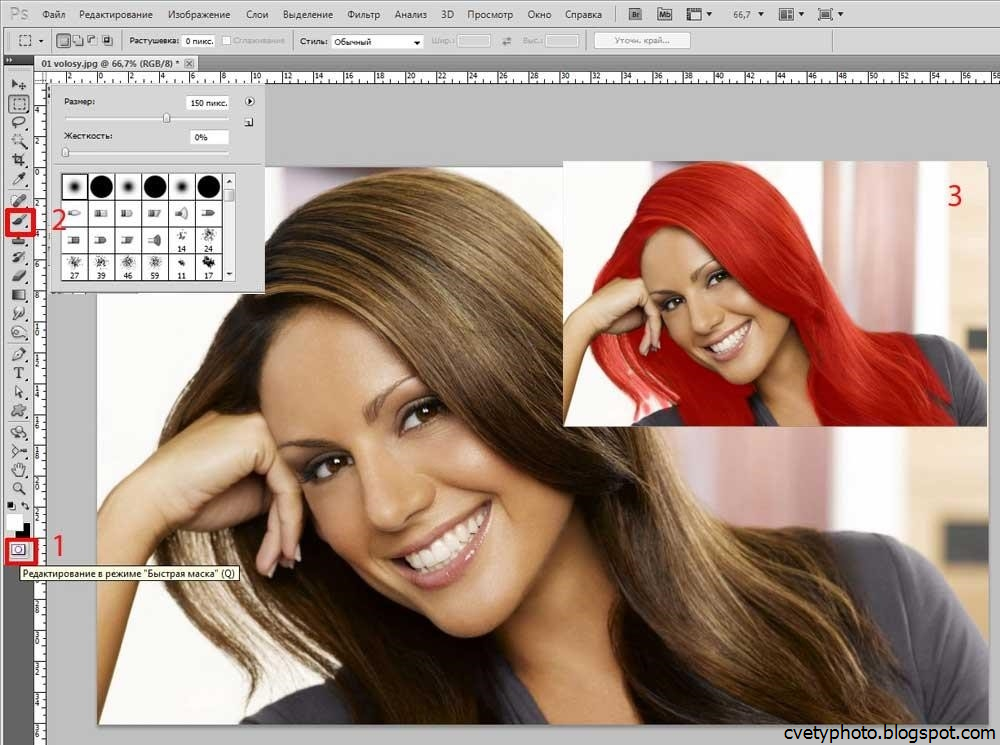Create new brush preset from this brush

point(249,122)
